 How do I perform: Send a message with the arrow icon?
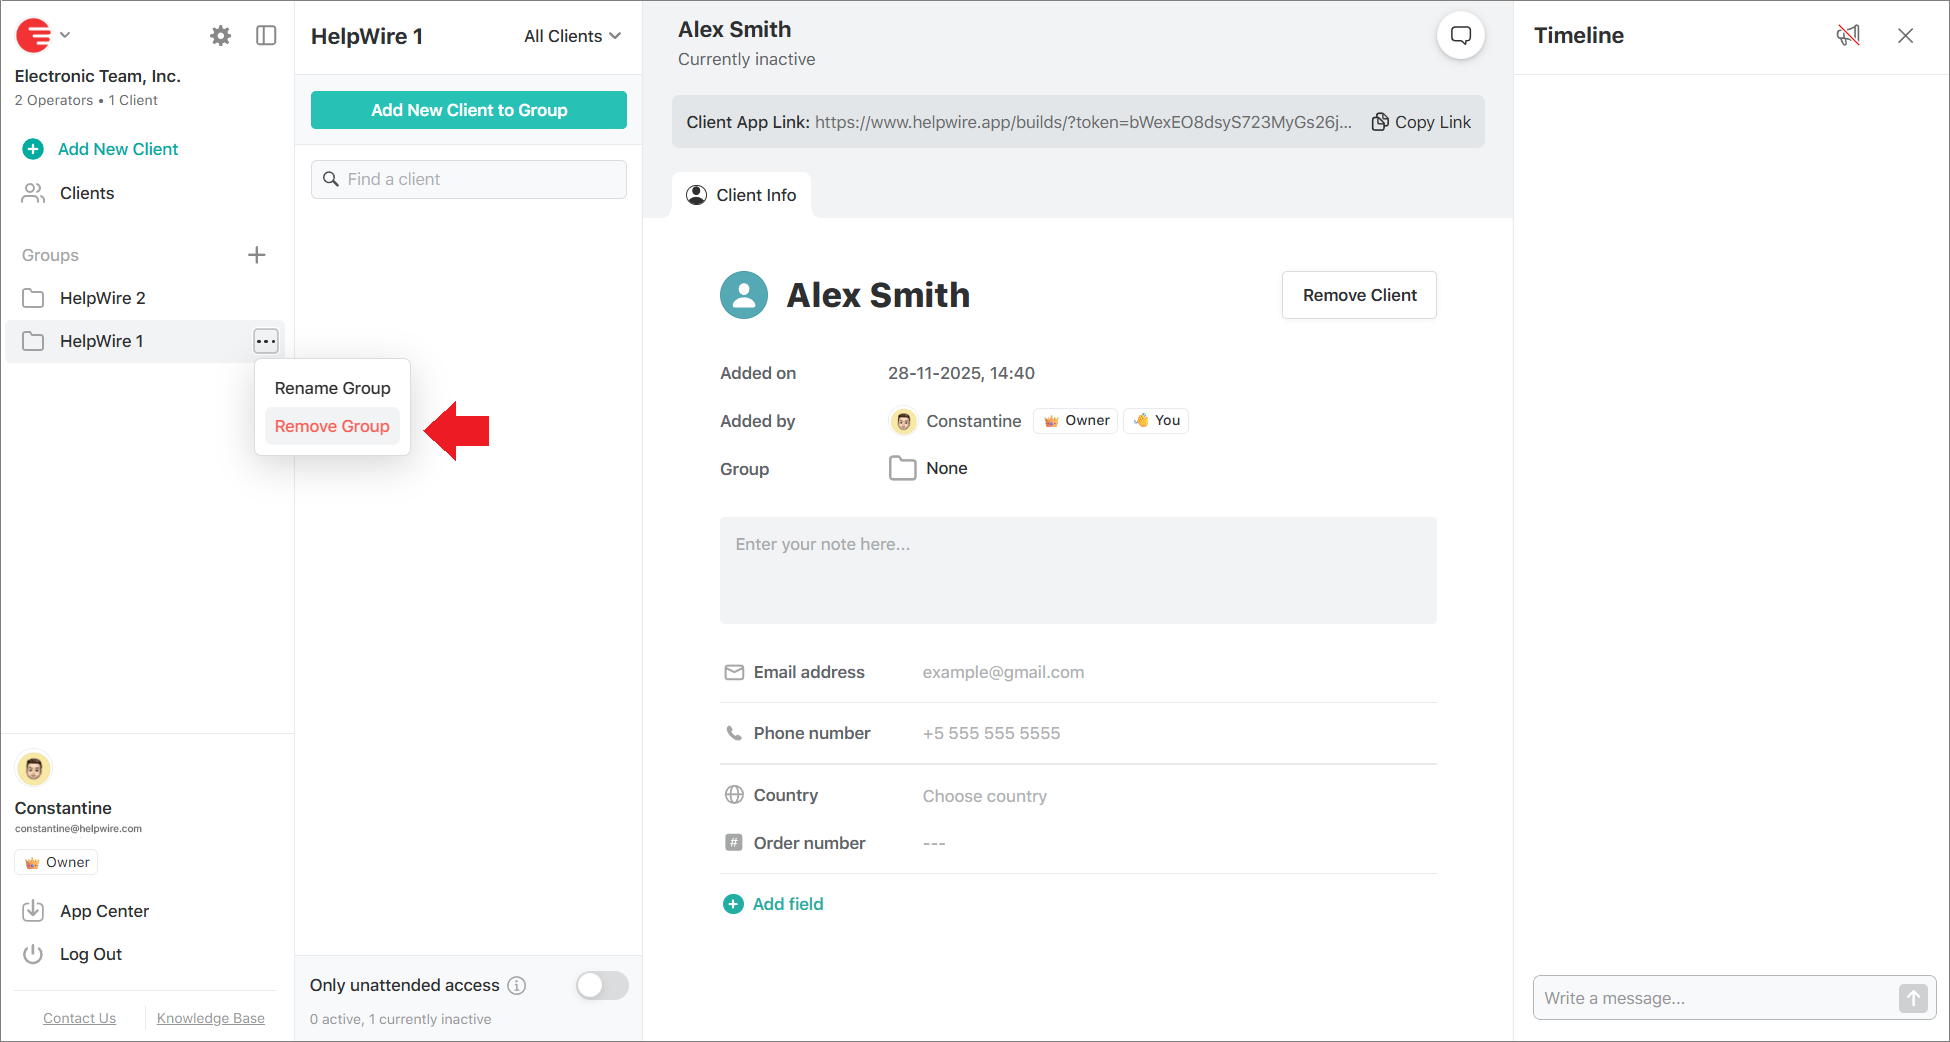click(1913, 998)
